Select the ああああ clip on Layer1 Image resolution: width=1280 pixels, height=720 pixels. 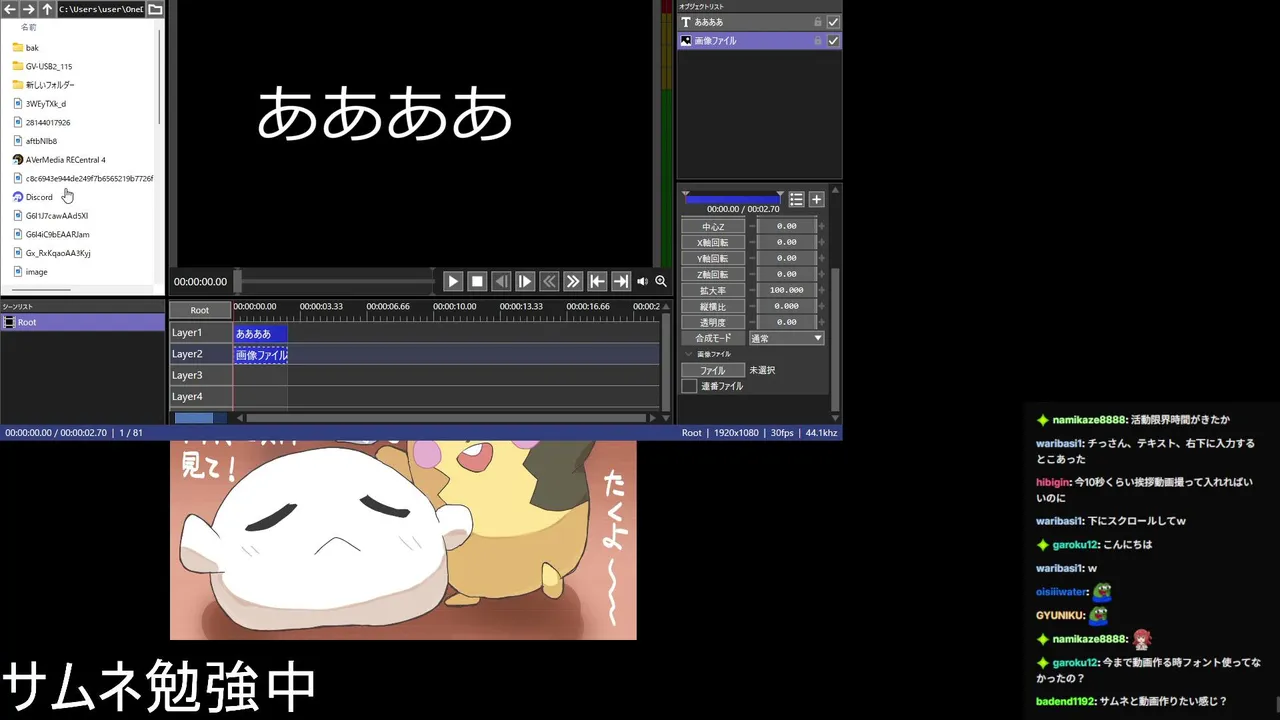(260, 333)
